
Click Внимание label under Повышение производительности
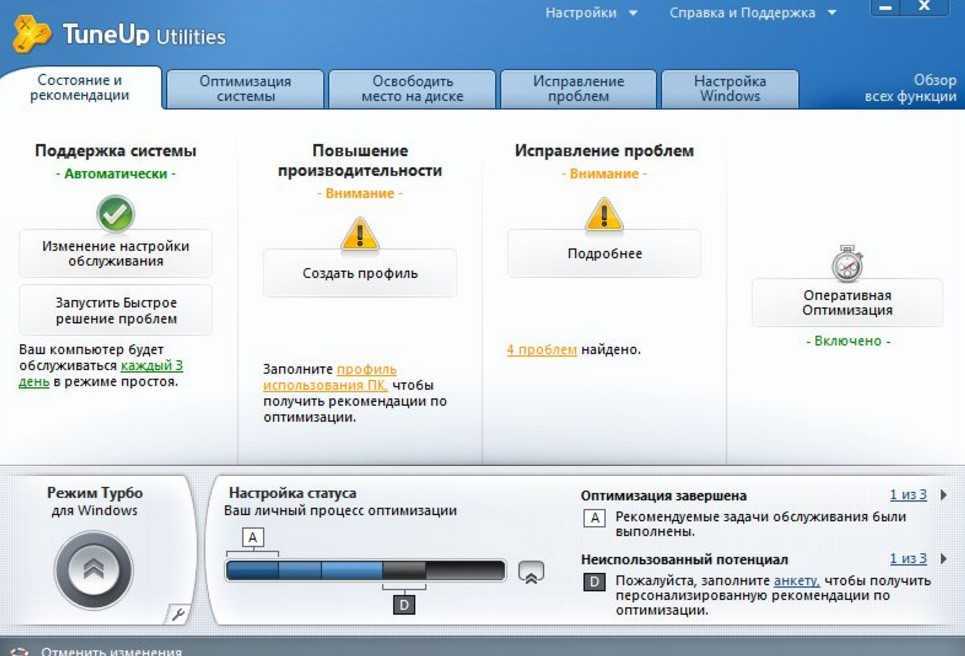tap(360, 193)
